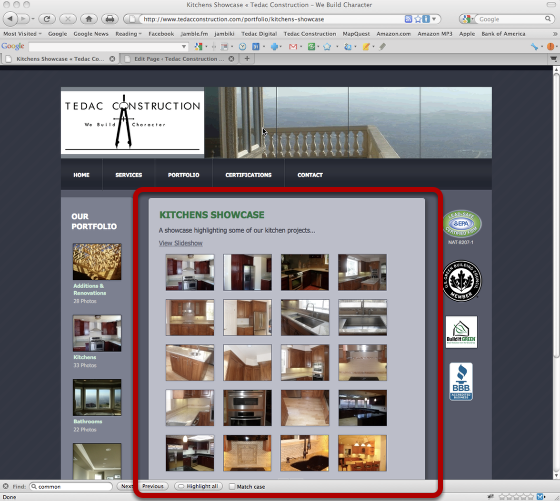Click the Find text input field

point(71,486)
